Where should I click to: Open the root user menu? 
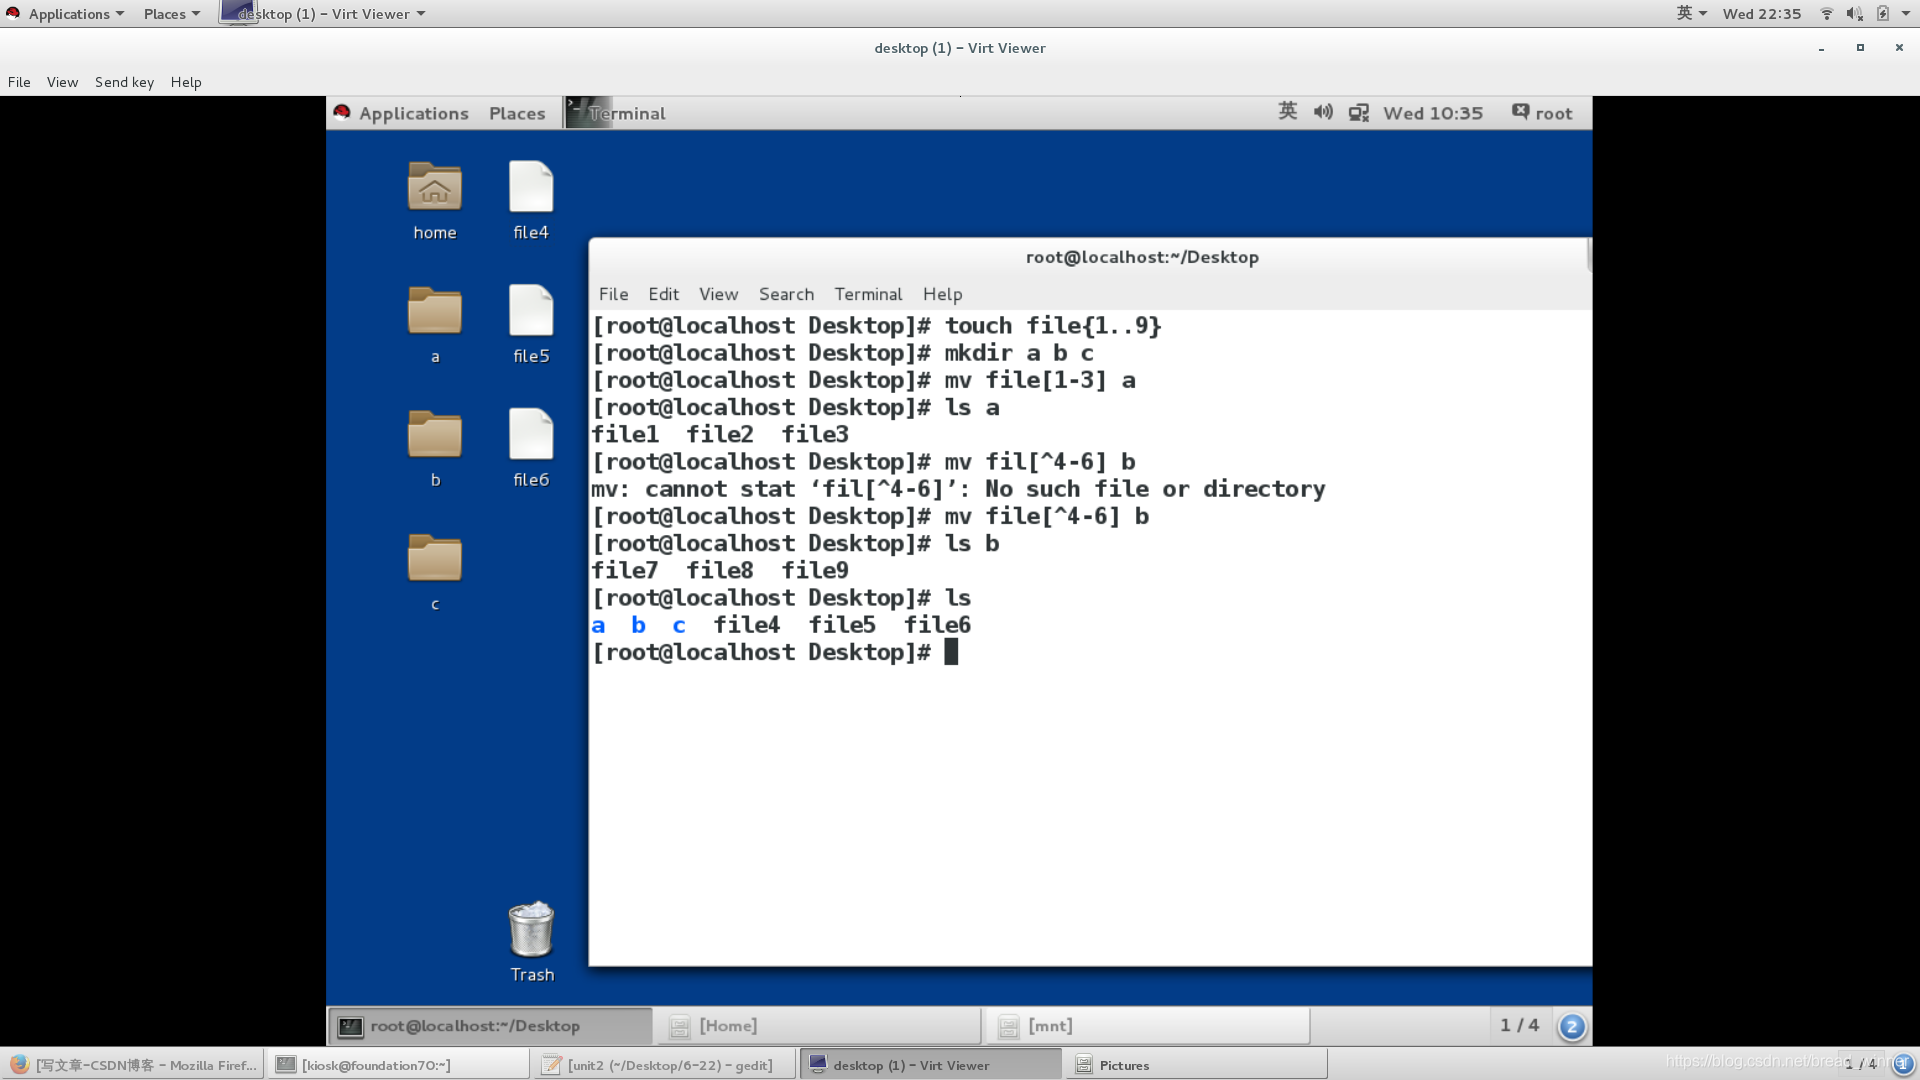(x=1542, y=113)
